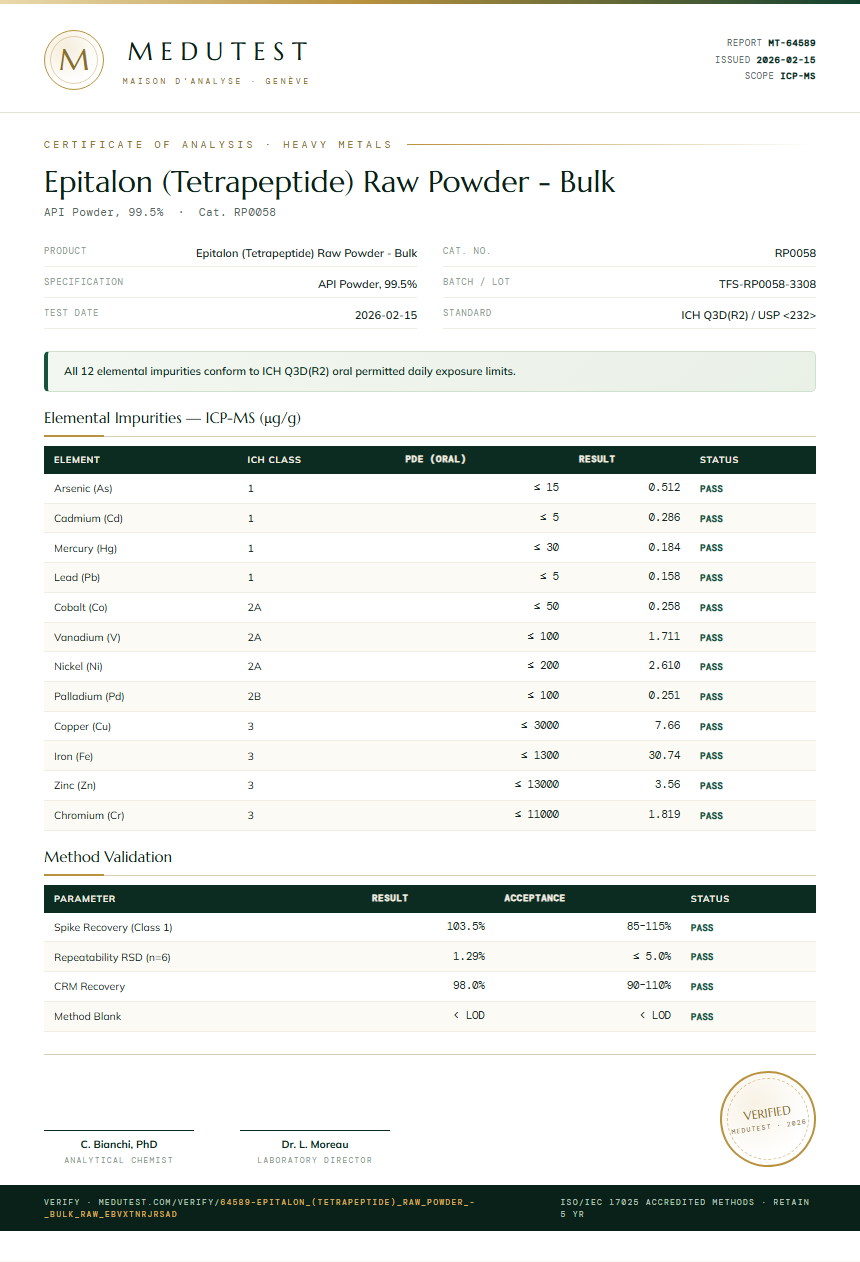Click Vanadium result 1.711
Image resolution: width=860 pixels, height=1262 pixels.
(x=664, y=637)
